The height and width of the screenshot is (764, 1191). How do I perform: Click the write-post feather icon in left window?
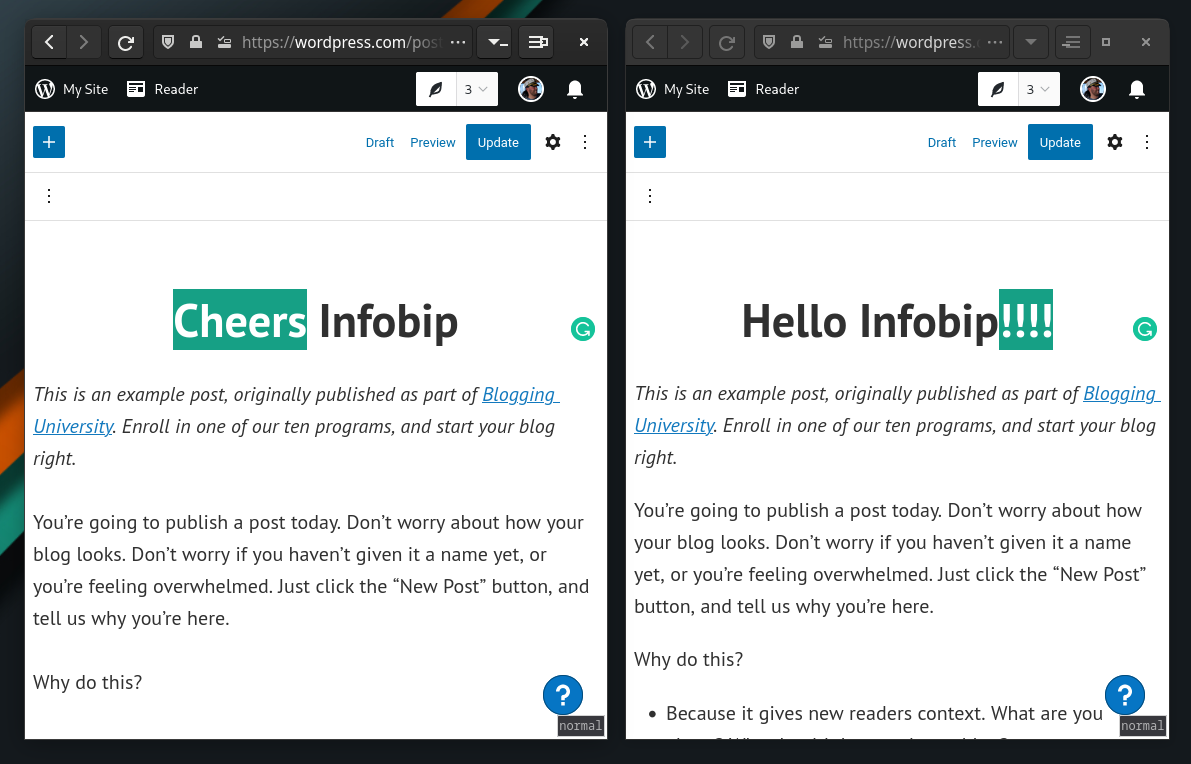click(x=436, y=90)
